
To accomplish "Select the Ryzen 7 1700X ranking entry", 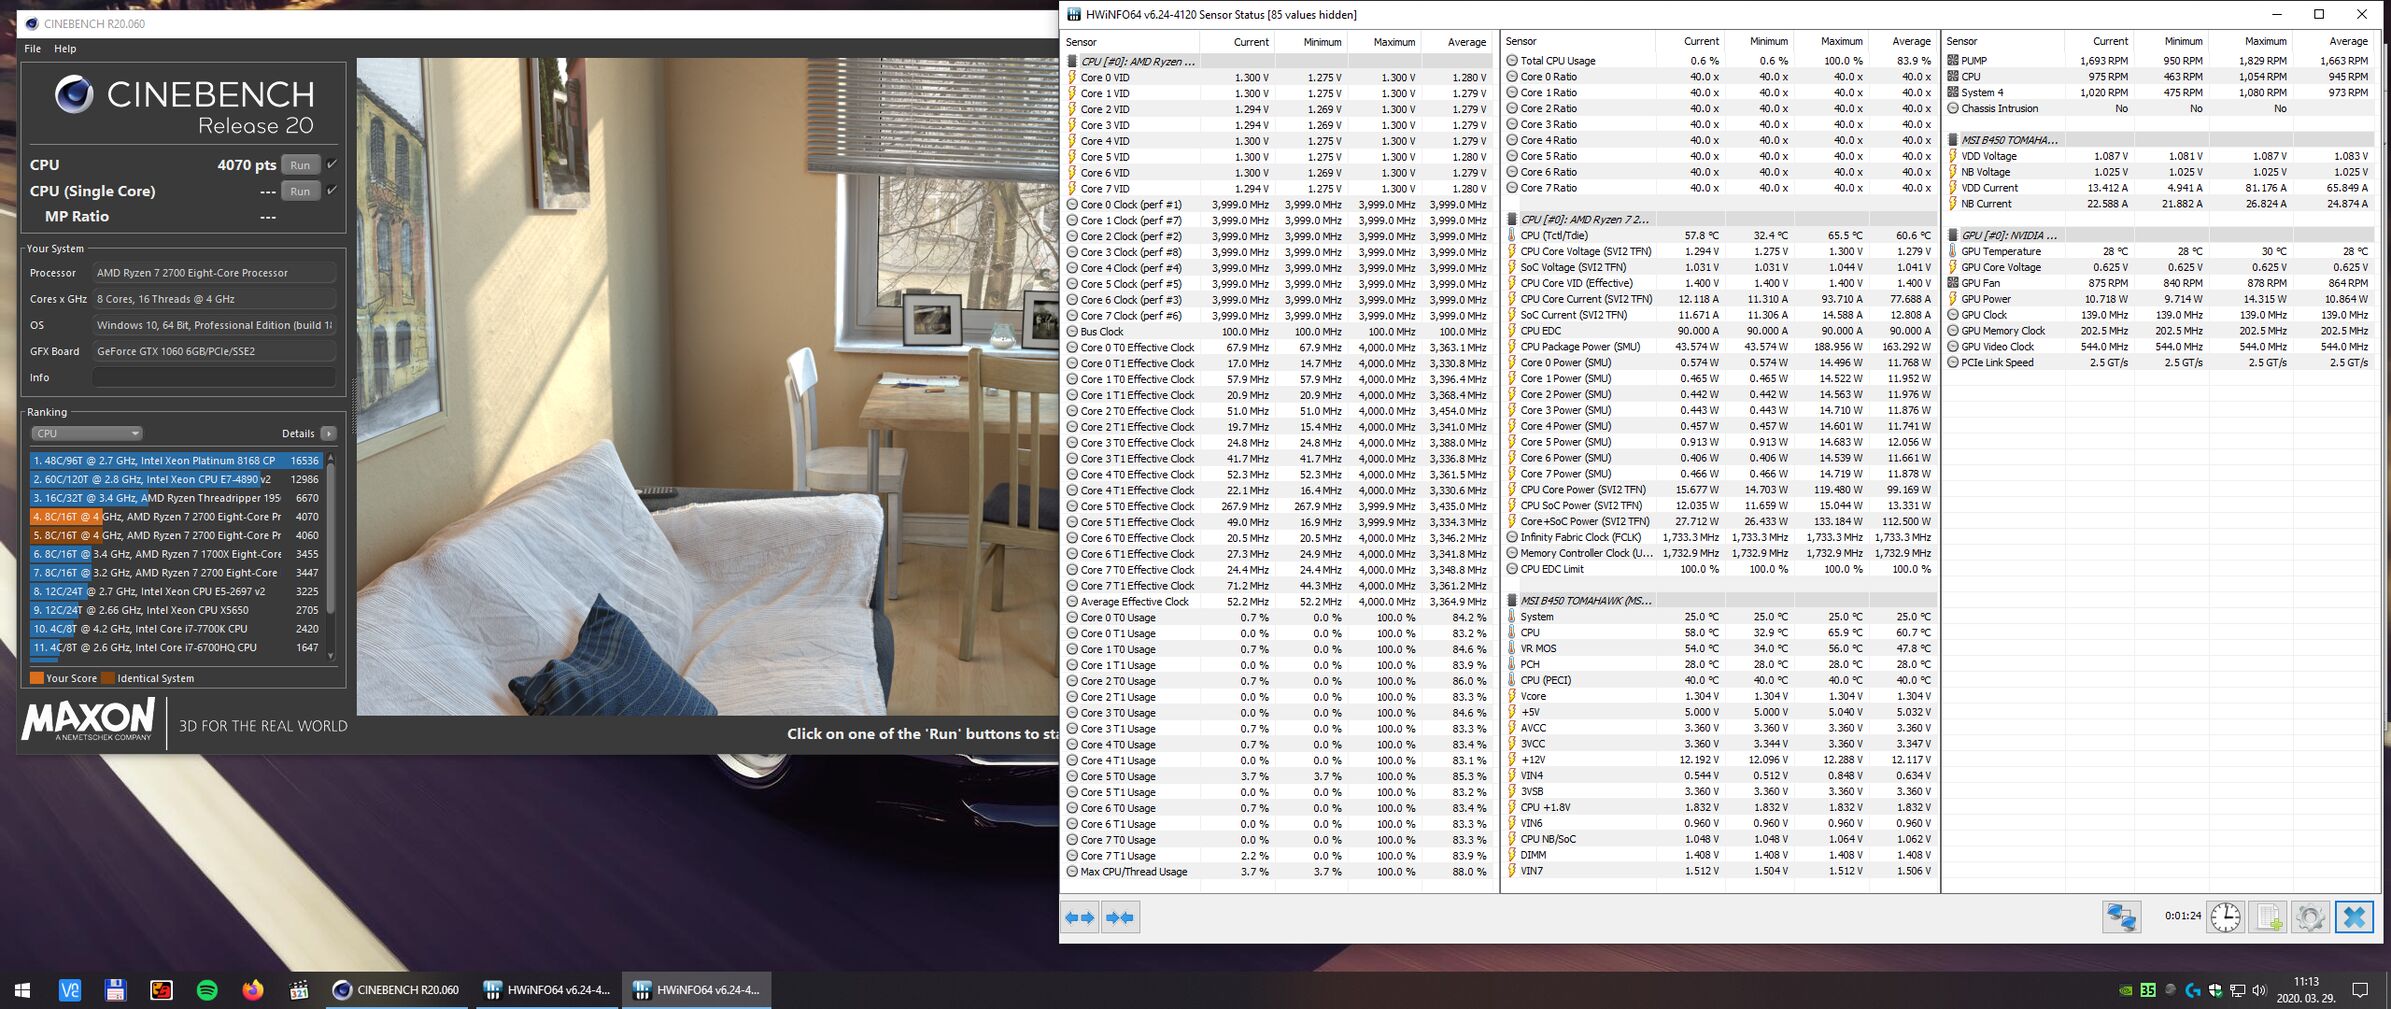I will point(176,554).
